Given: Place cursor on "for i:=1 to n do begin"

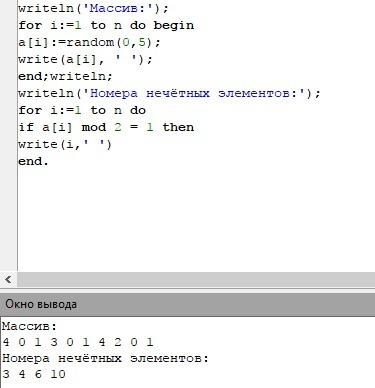Looking at the screenshot, I should [106, 25].
